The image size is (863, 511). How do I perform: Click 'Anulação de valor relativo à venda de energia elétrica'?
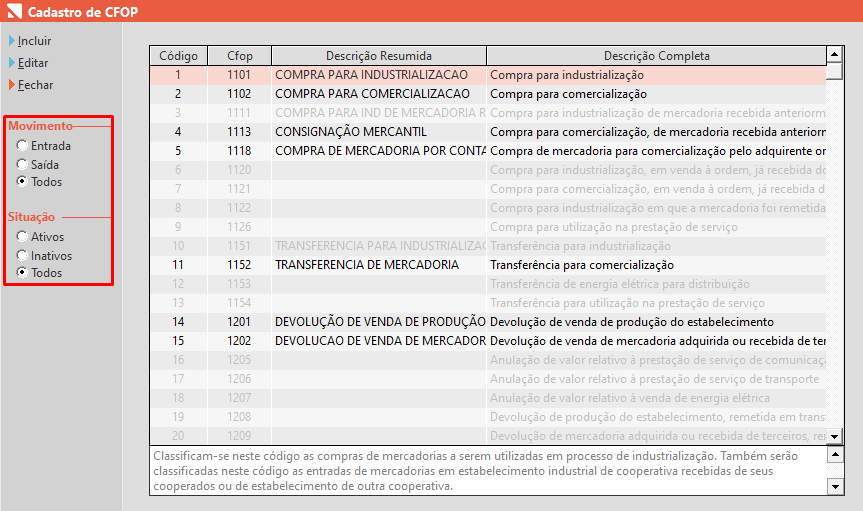pos(630,398)
